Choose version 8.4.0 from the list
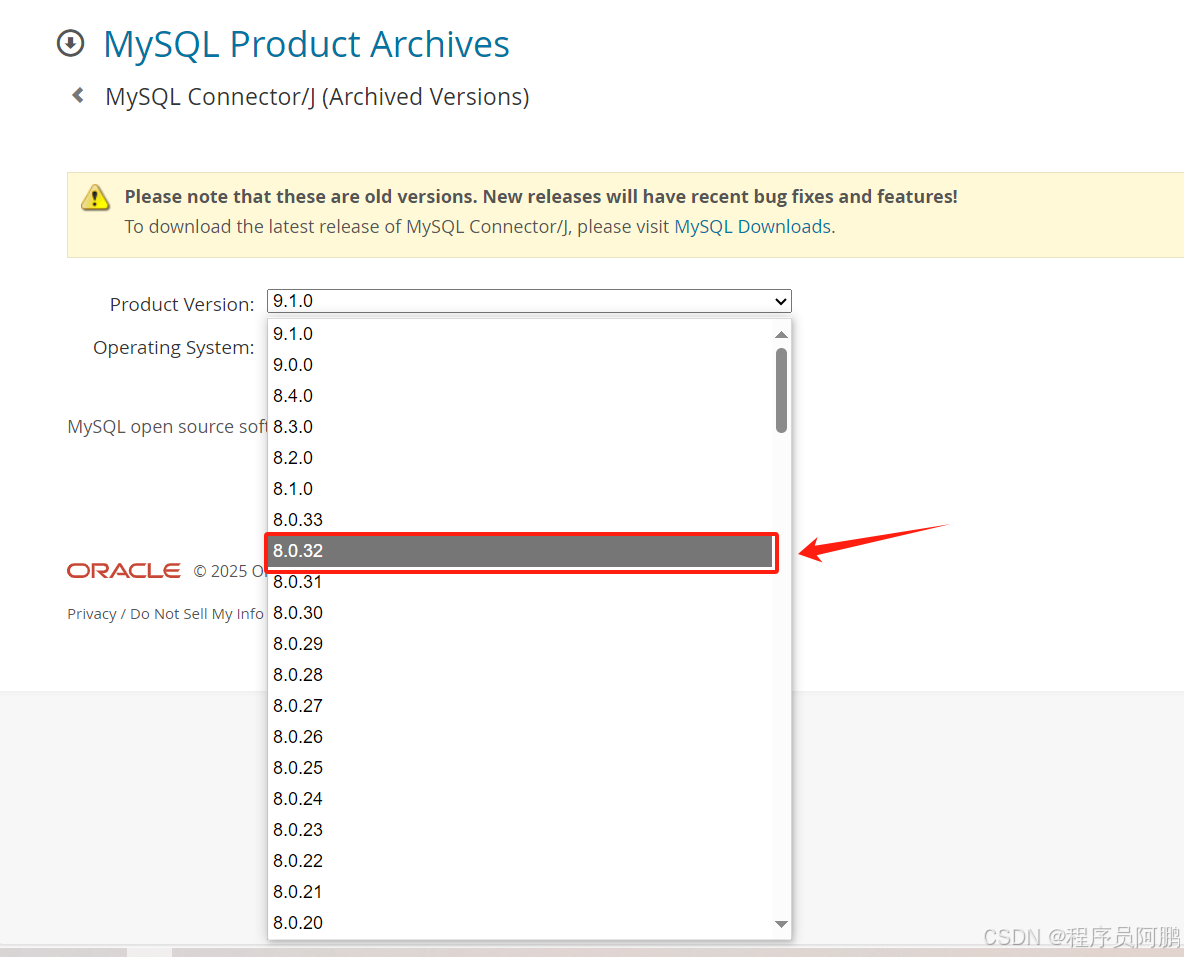The height and width of the screenshot is (957, 1184). (x=521, y=396)
